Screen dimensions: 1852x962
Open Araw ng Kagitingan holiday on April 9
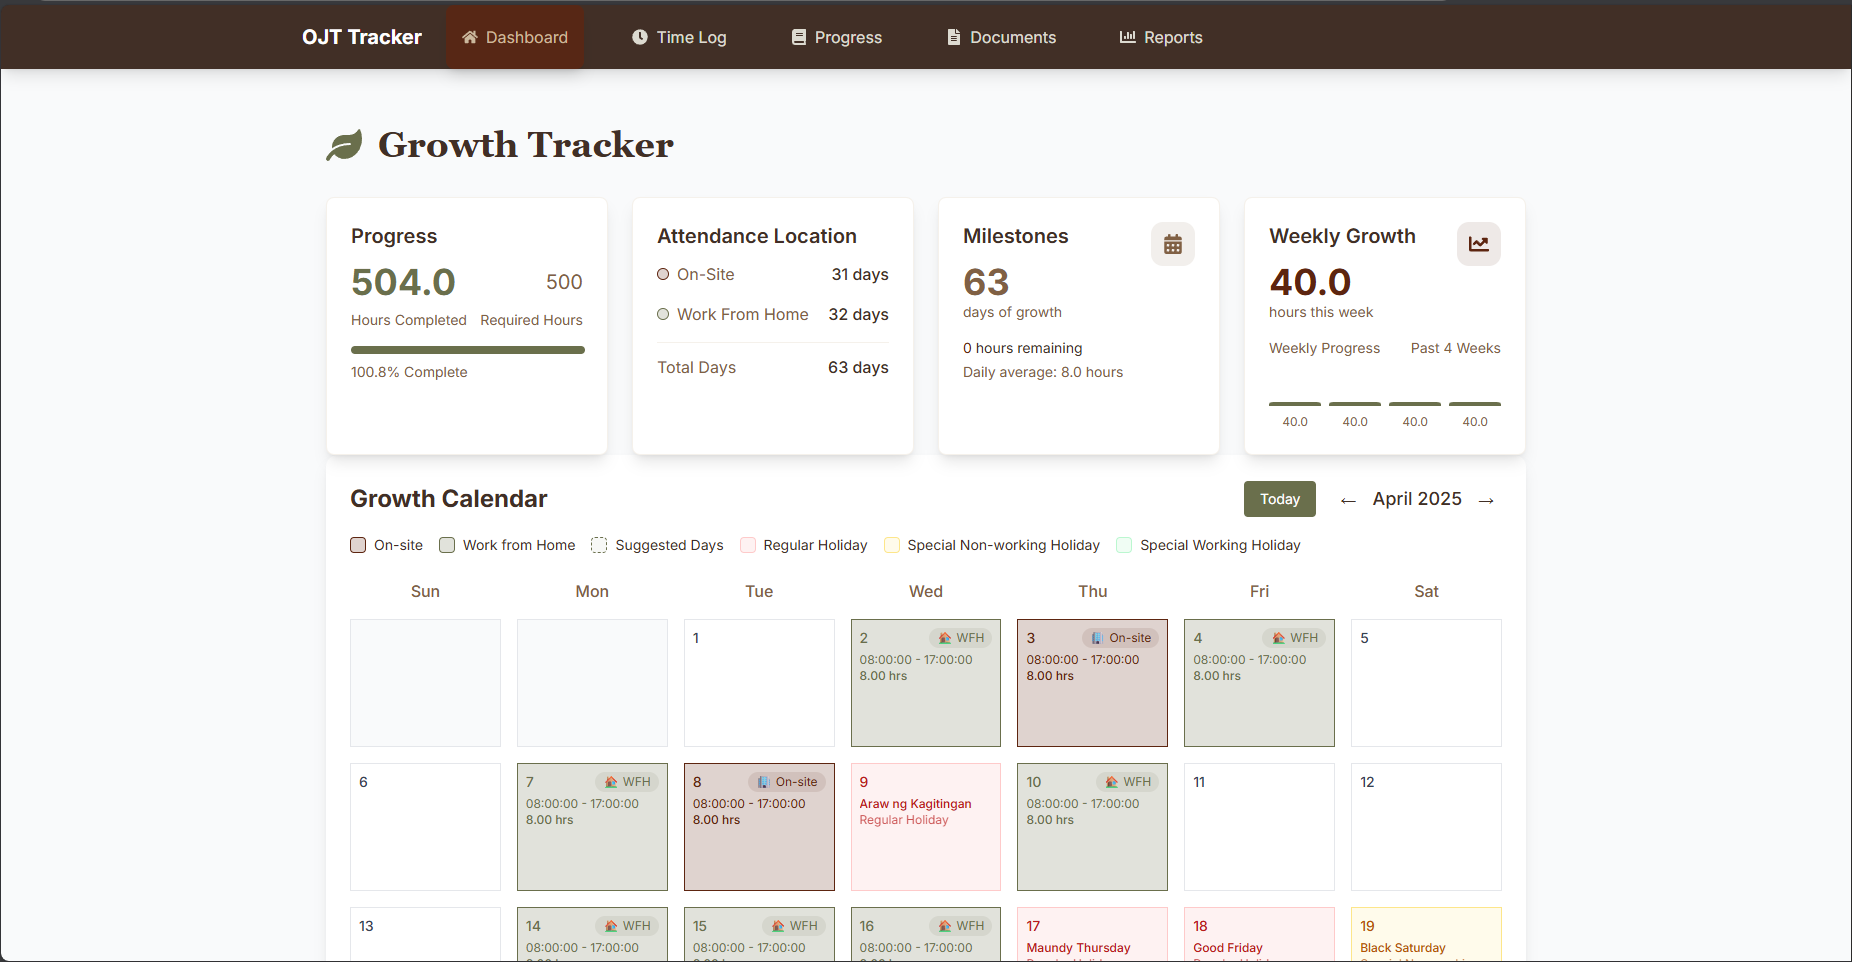926,827
